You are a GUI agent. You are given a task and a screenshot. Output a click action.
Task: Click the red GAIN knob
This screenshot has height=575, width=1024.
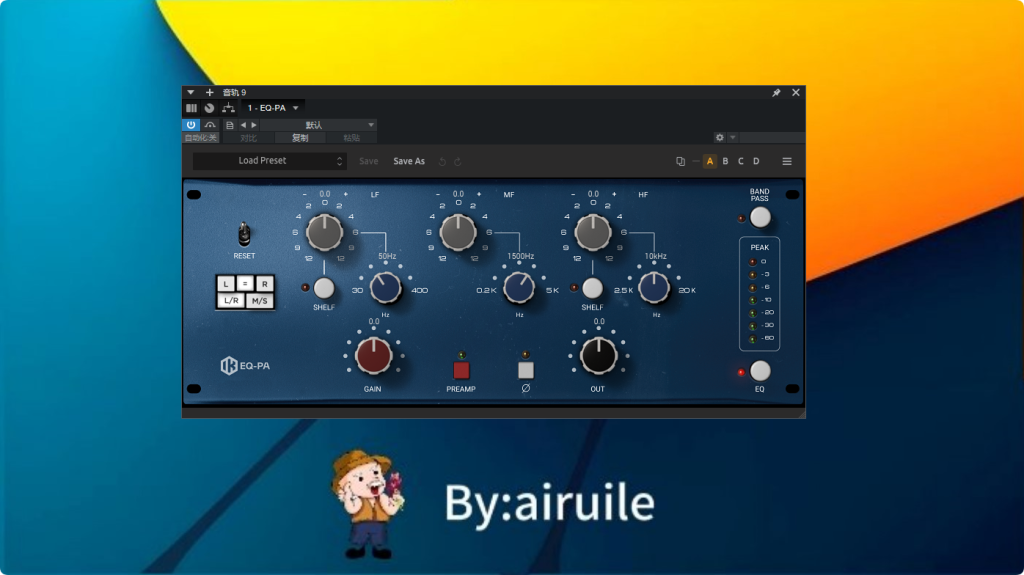point(374,355)
